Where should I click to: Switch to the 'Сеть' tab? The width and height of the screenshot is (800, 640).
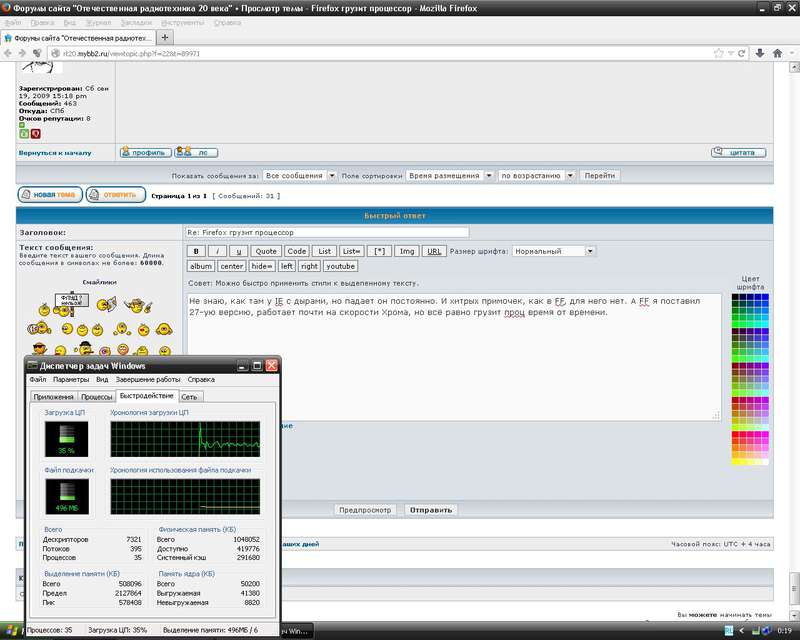pyautogui.click(x=189, y=397)
